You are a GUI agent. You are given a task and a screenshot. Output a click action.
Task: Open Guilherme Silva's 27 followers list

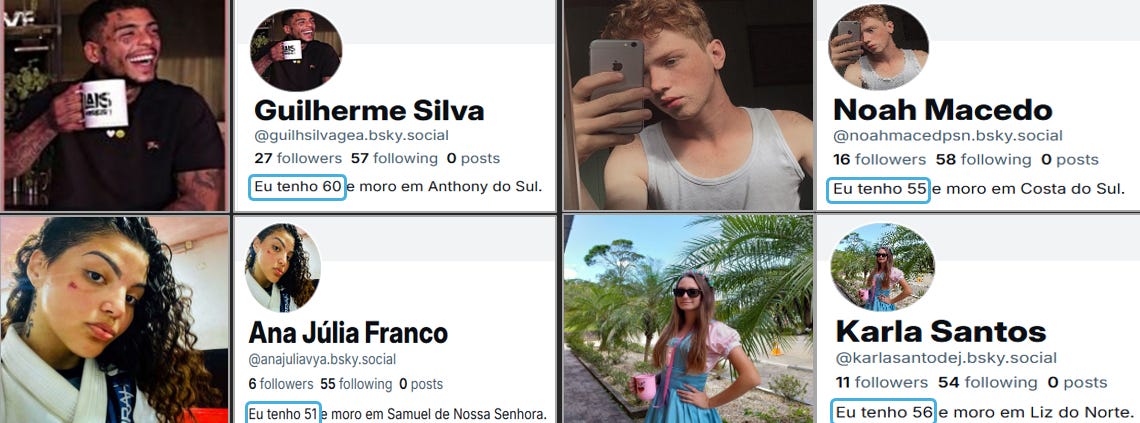tap(298, 158)
